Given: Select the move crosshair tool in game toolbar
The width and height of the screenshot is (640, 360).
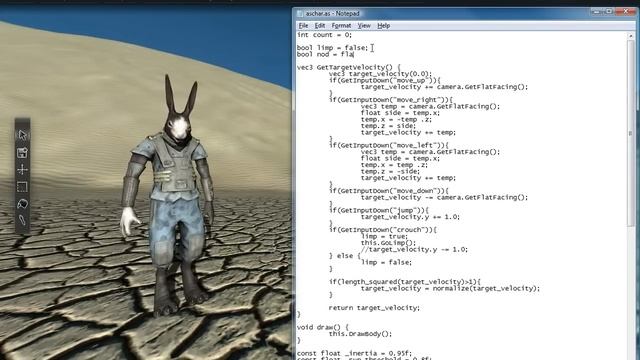Looking at the screenshot, I should tap(22, 169).
